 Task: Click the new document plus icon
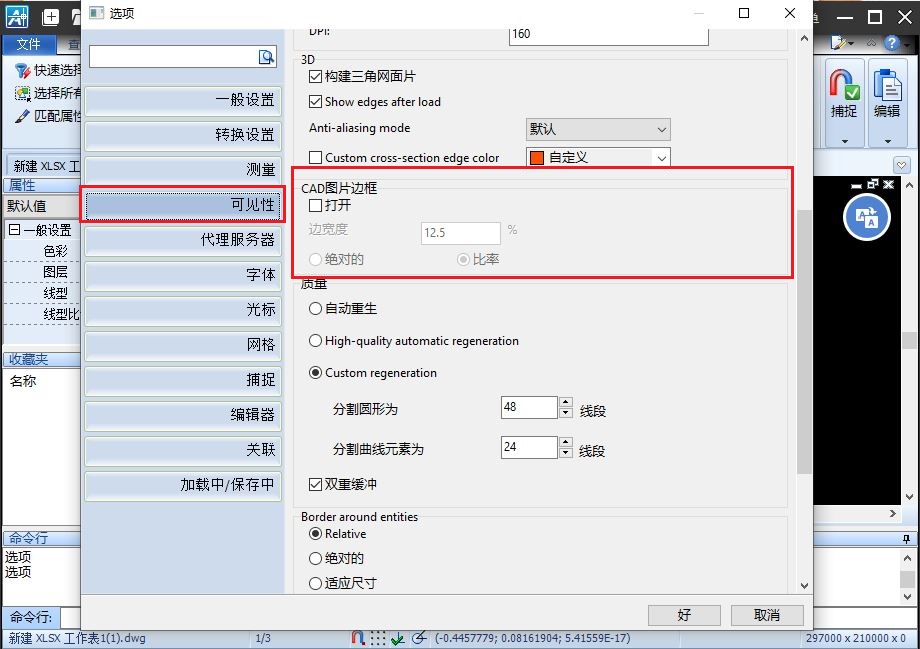tap(50, 17)
